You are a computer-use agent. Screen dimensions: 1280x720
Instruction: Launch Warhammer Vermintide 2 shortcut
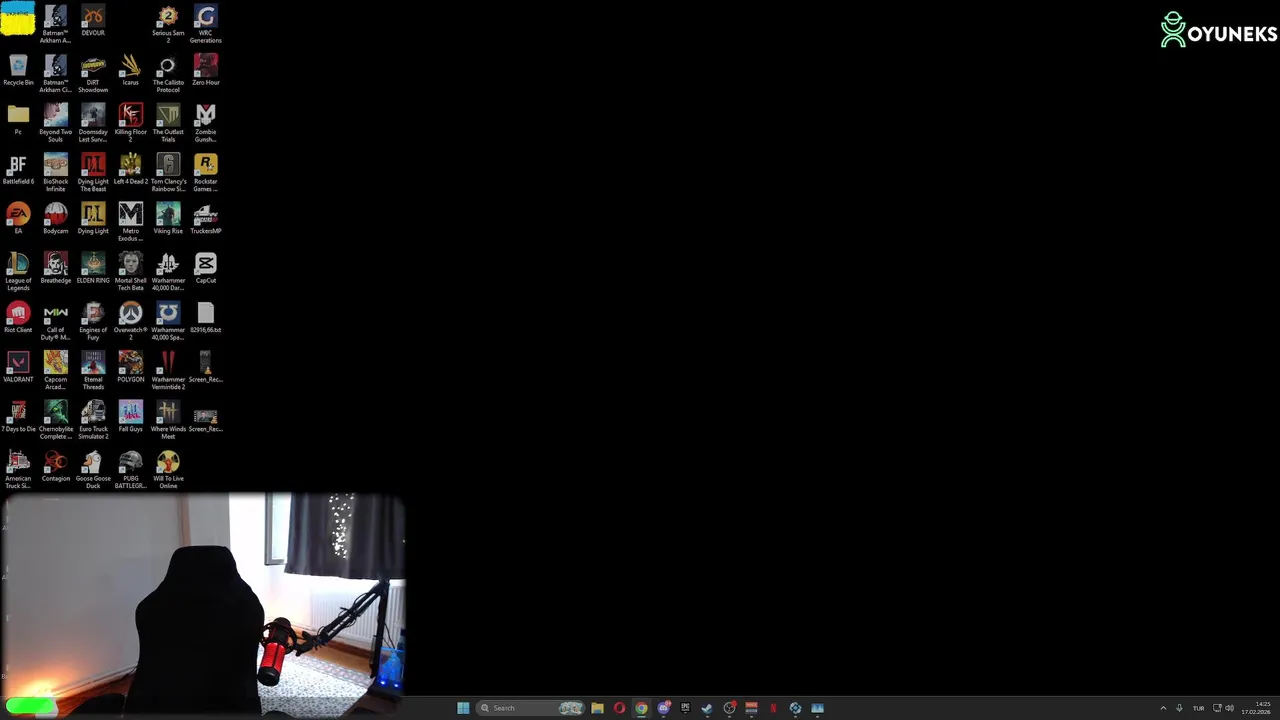[x=168, y=370]
